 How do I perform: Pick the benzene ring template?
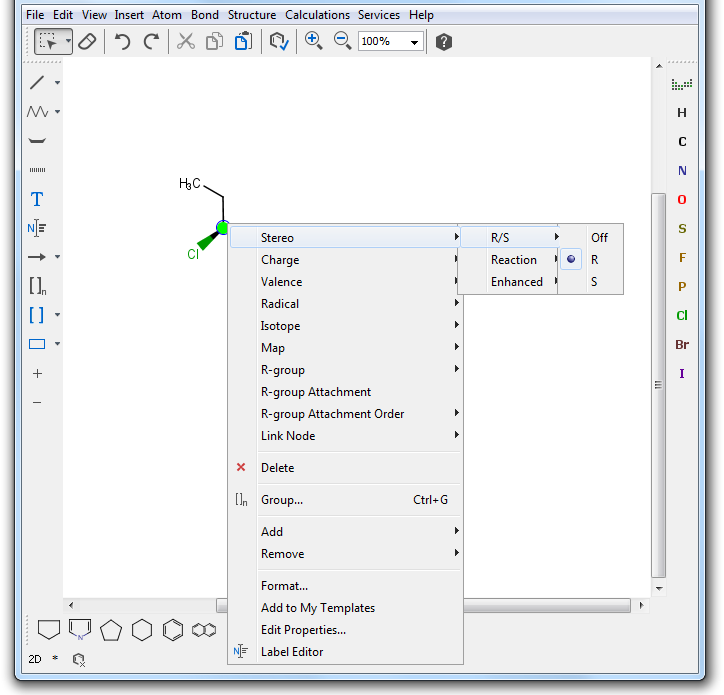pyautogui.click(x=173, y=630)
